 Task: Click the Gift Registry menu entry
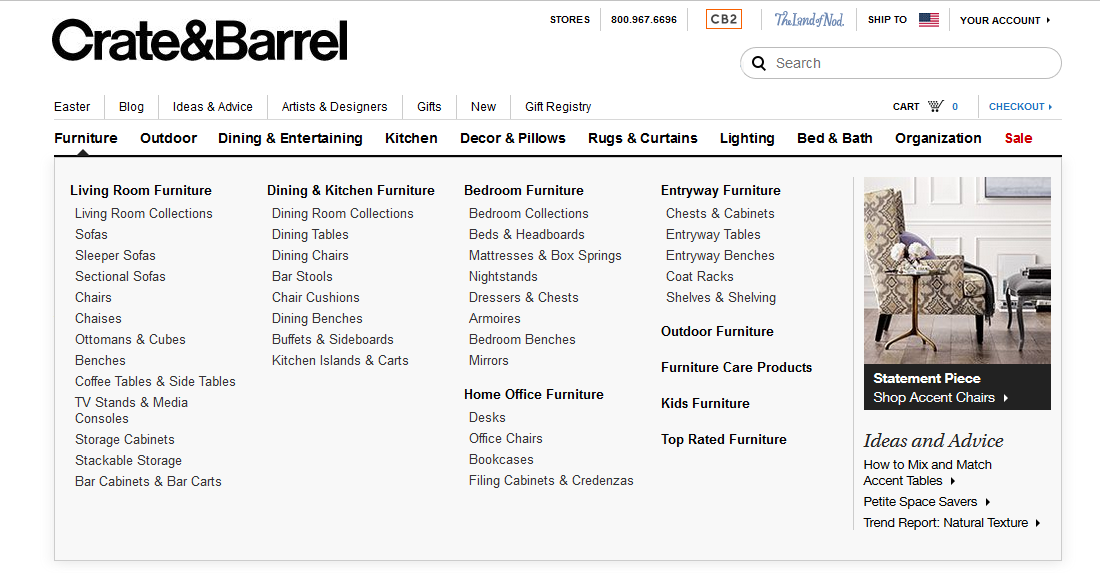click(x=557, y=106)
